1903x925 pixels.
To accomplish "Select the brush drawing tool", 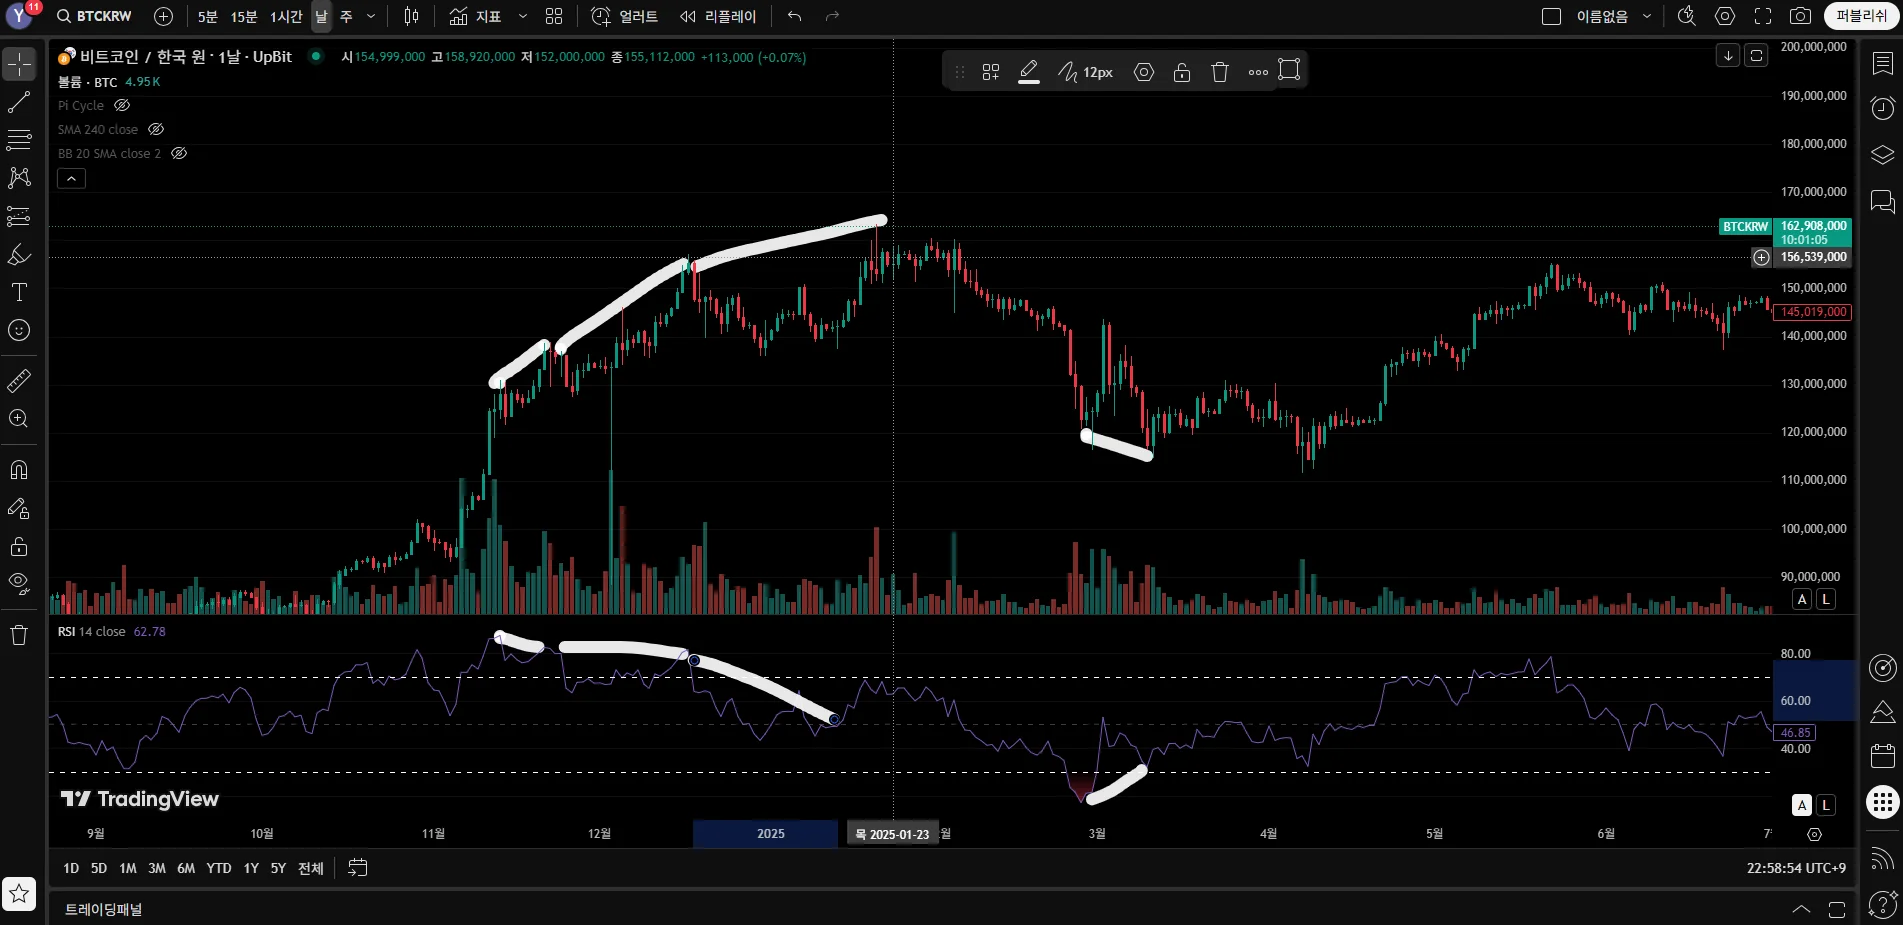I will point(19,254).
